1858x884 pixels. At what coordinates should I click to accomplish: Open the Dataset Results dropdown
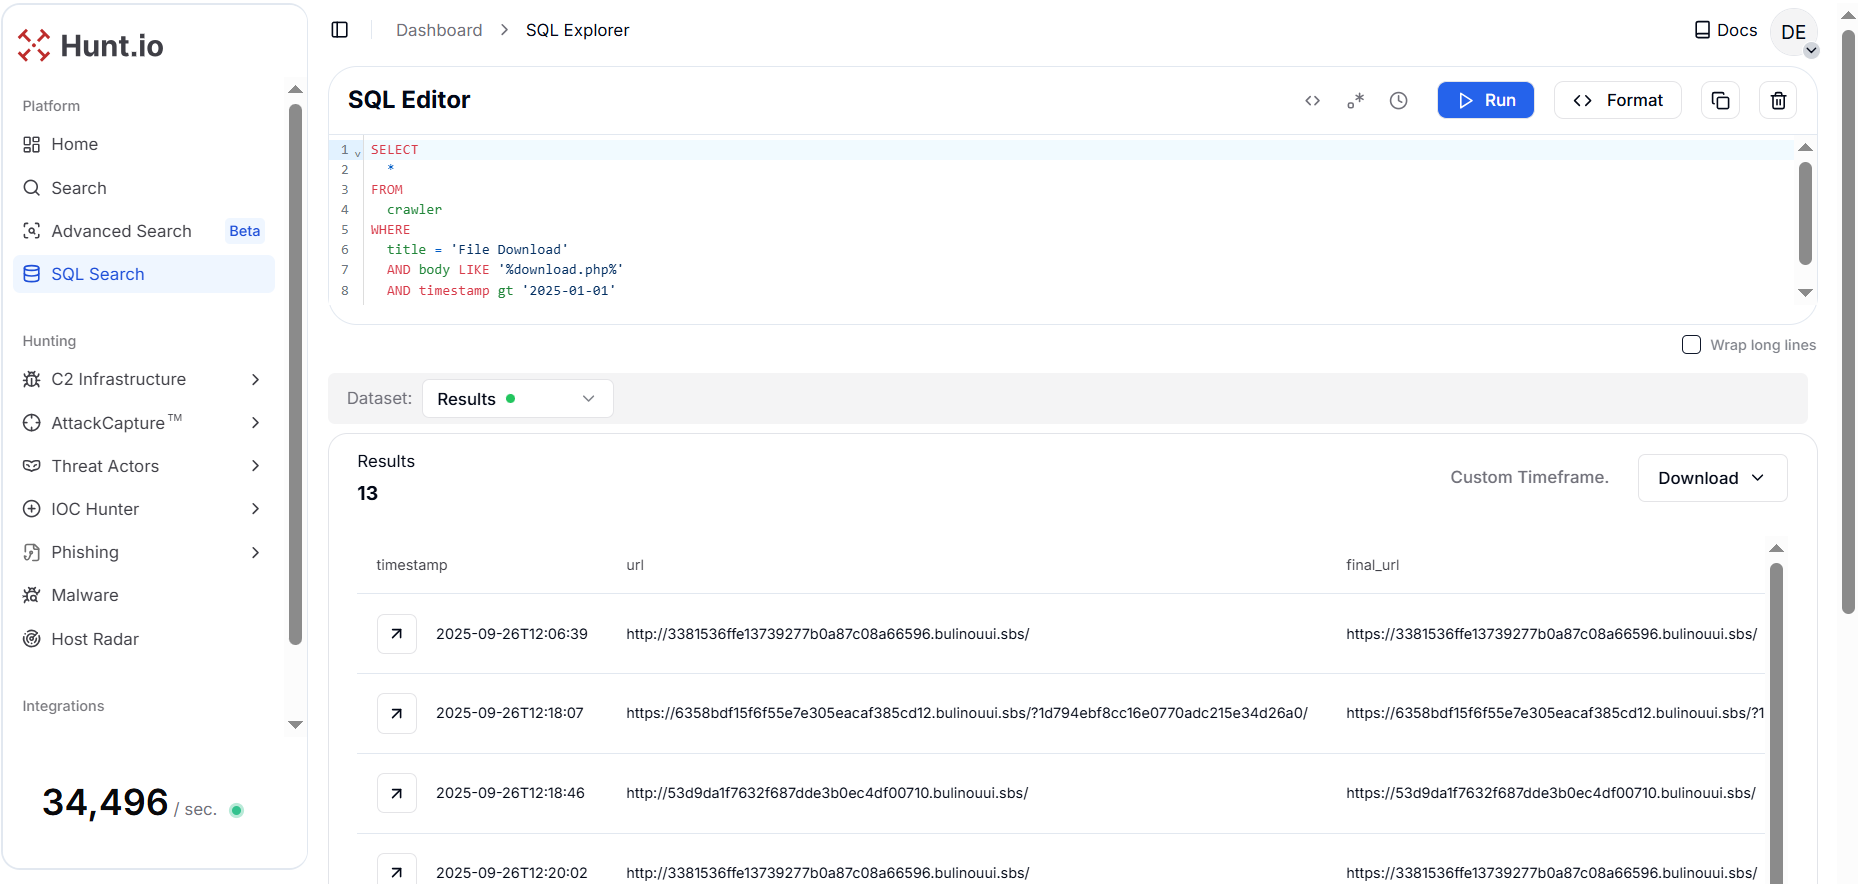[x=517, y=399]
